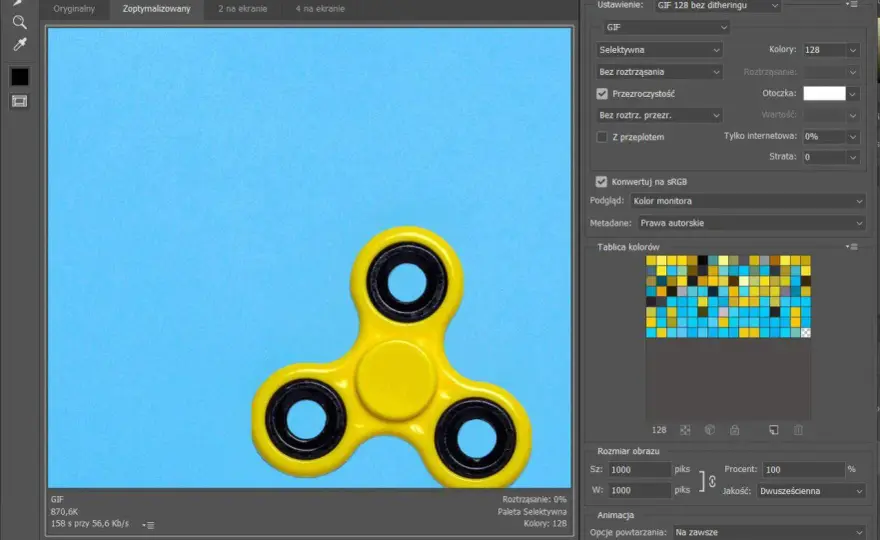880x540 pixels.
Task: Toggle the Przezroczystość checkbox
Action: (602, 94)
